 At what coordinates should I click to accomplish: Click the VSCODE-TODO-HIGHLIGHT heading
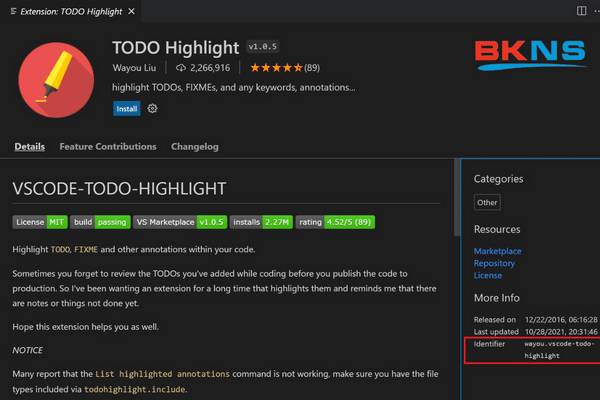119,189
